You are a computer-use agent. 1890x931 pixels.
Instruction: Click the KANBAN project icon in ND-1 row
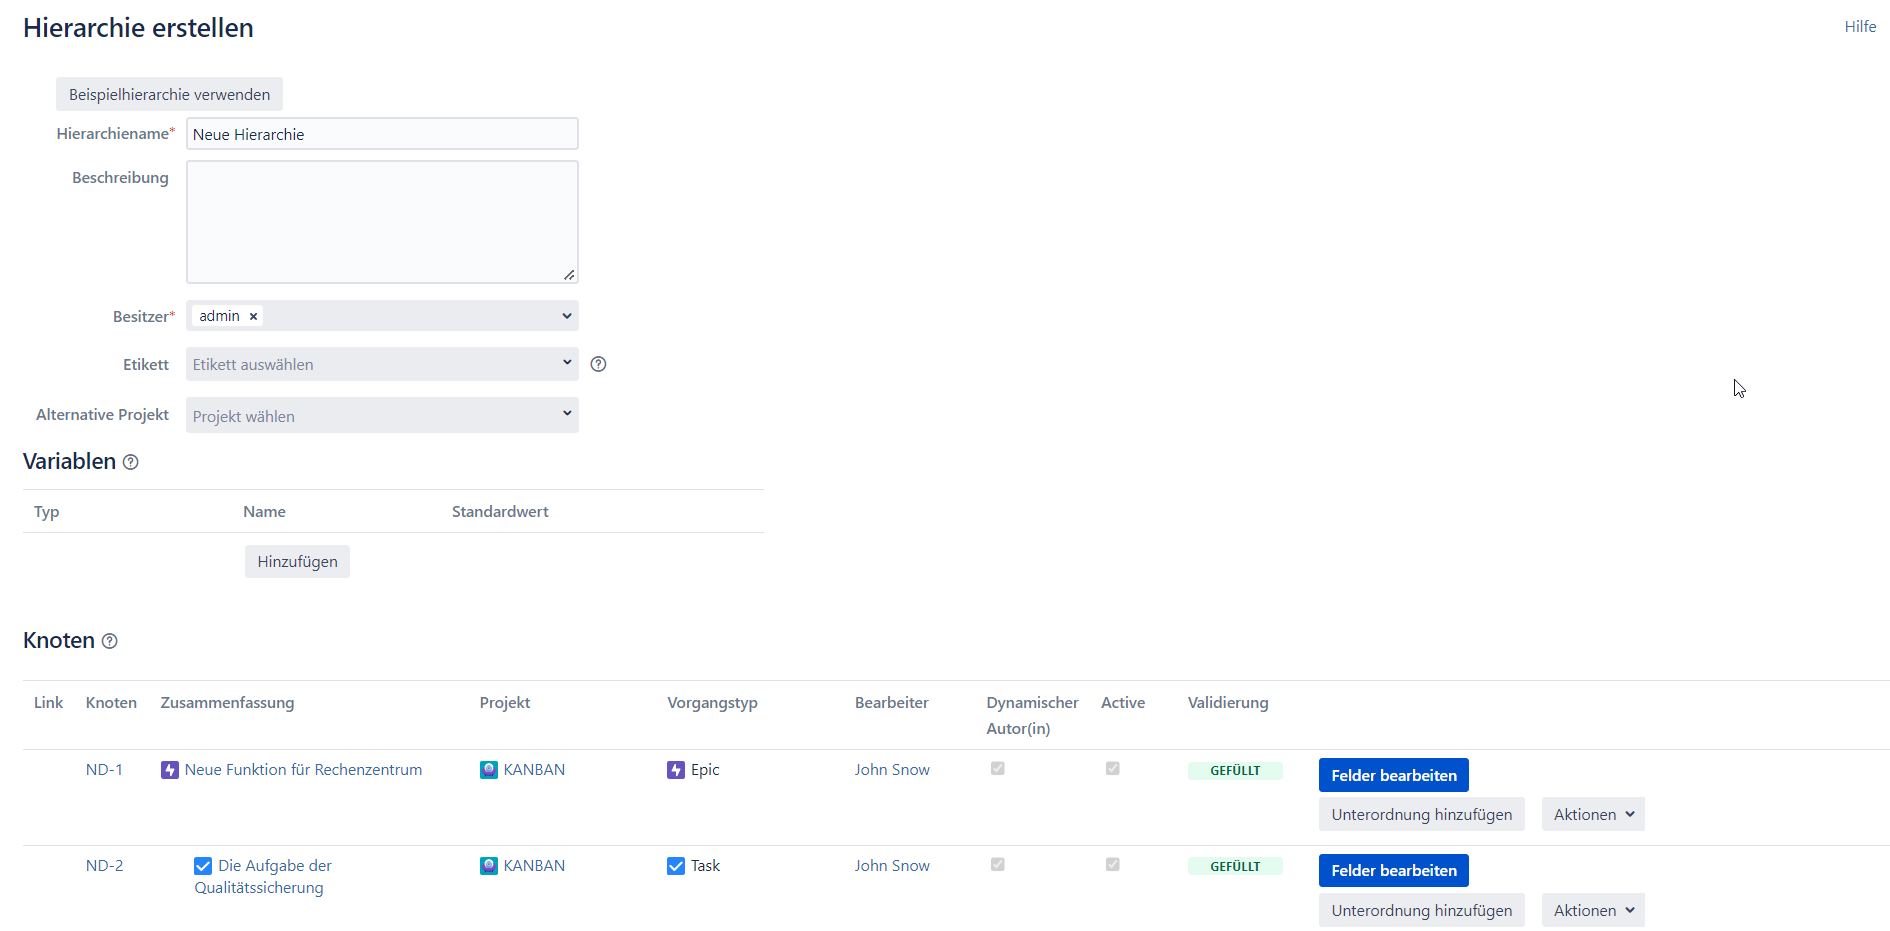point(489,770)
